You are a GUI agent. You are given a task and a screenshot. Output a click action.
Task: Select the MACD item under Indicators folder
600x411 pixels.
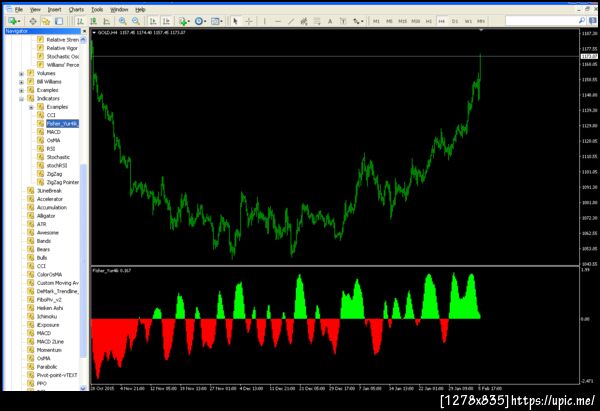pyautogui.click(x=54, y=132)
